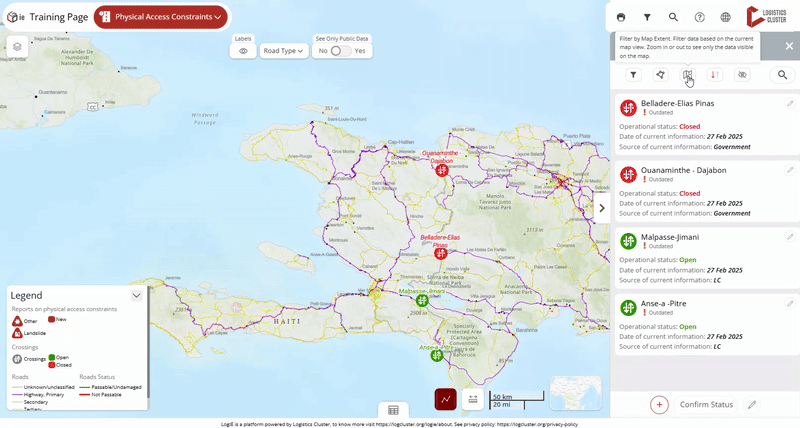The width and height of the screenshot is (800, 428).
Task: Open the Anse-a -Pitre list card
Action: pyautogui.click(x=707, y=324)
